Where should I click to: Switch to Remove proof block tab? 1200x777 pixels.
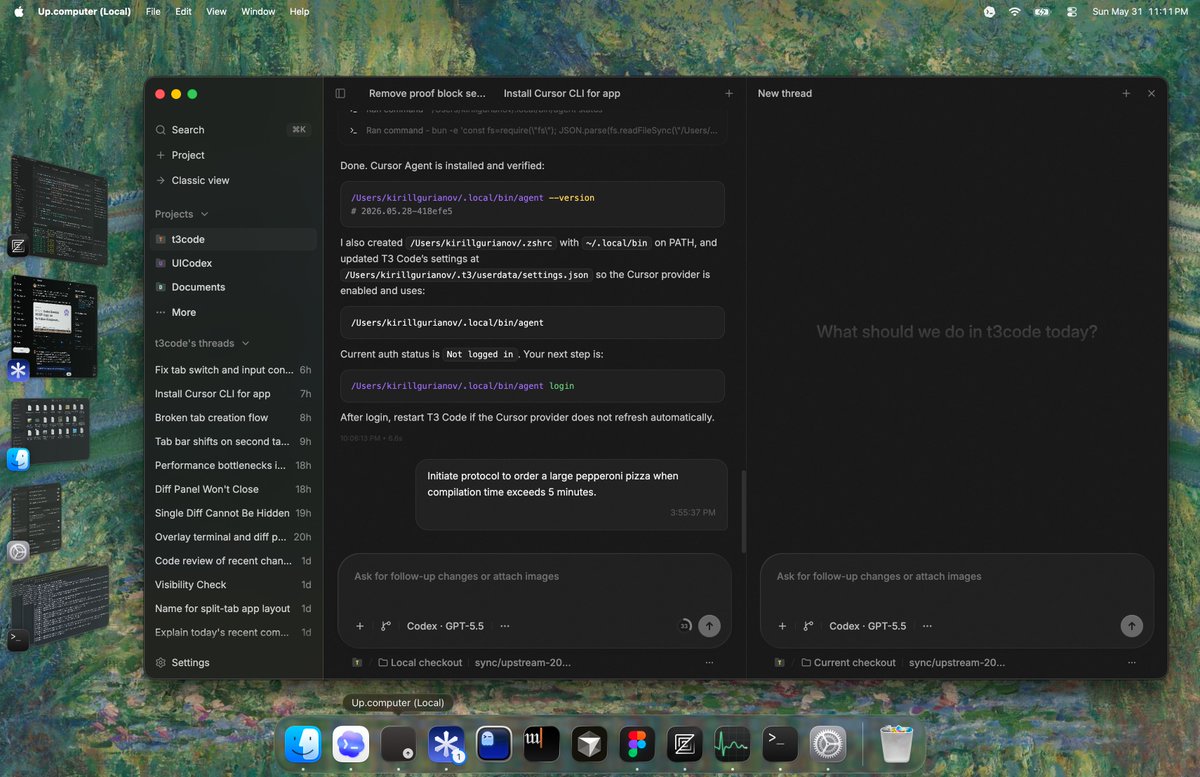(x=427, y=93)
